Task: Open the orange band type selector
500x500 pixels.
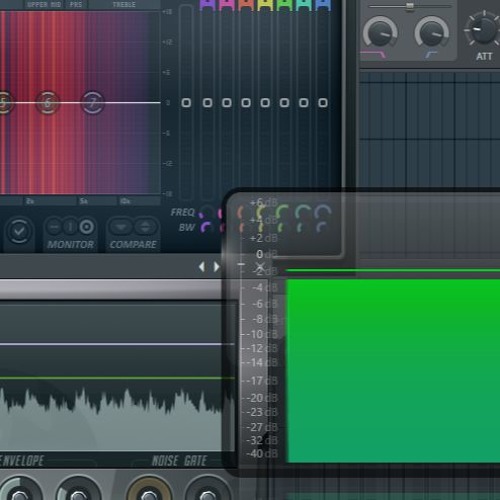Action: click(246, 5)
